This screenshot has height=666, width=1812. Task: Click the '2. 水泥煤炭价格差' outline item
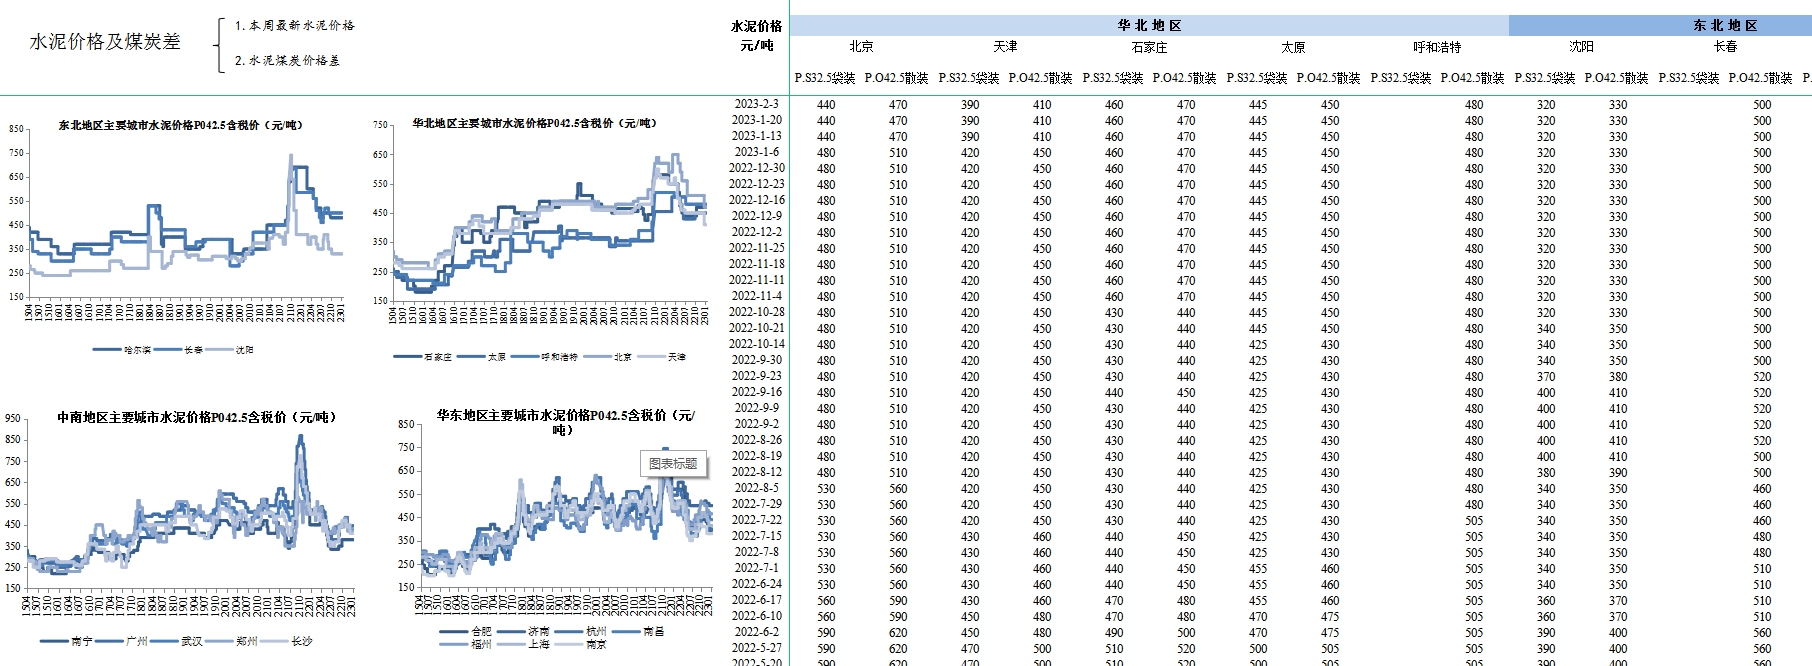[x=287, y=60]
